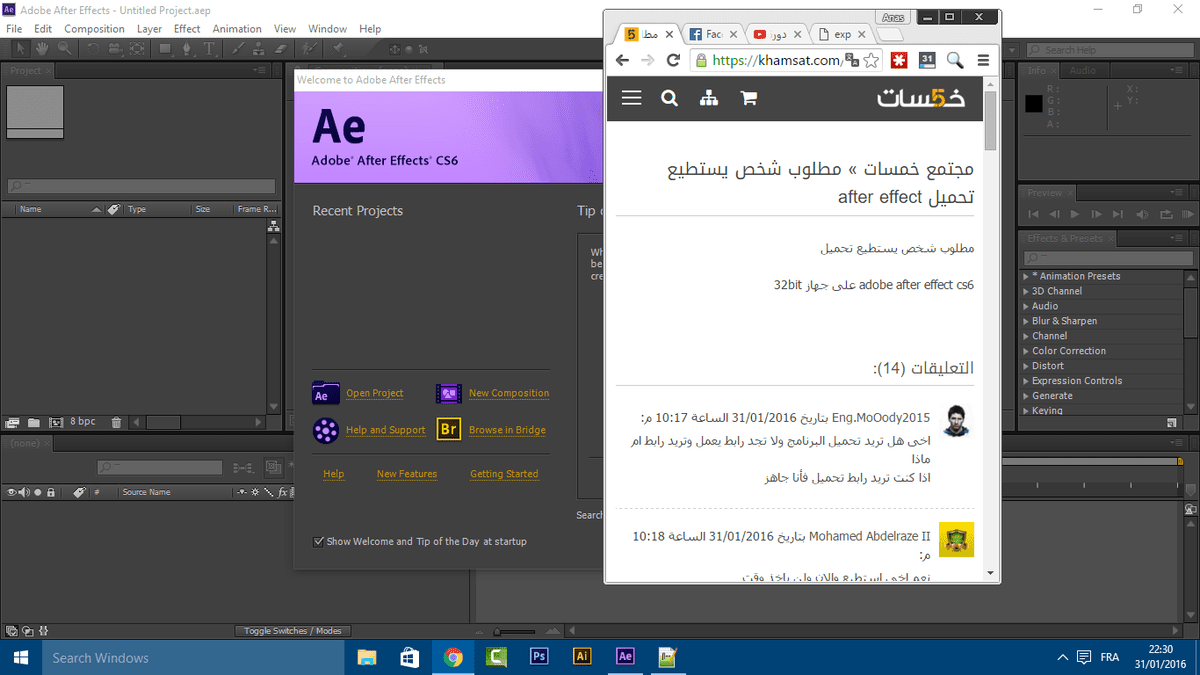Click the shopping cart icon on Khamsat

pos(748,98)
